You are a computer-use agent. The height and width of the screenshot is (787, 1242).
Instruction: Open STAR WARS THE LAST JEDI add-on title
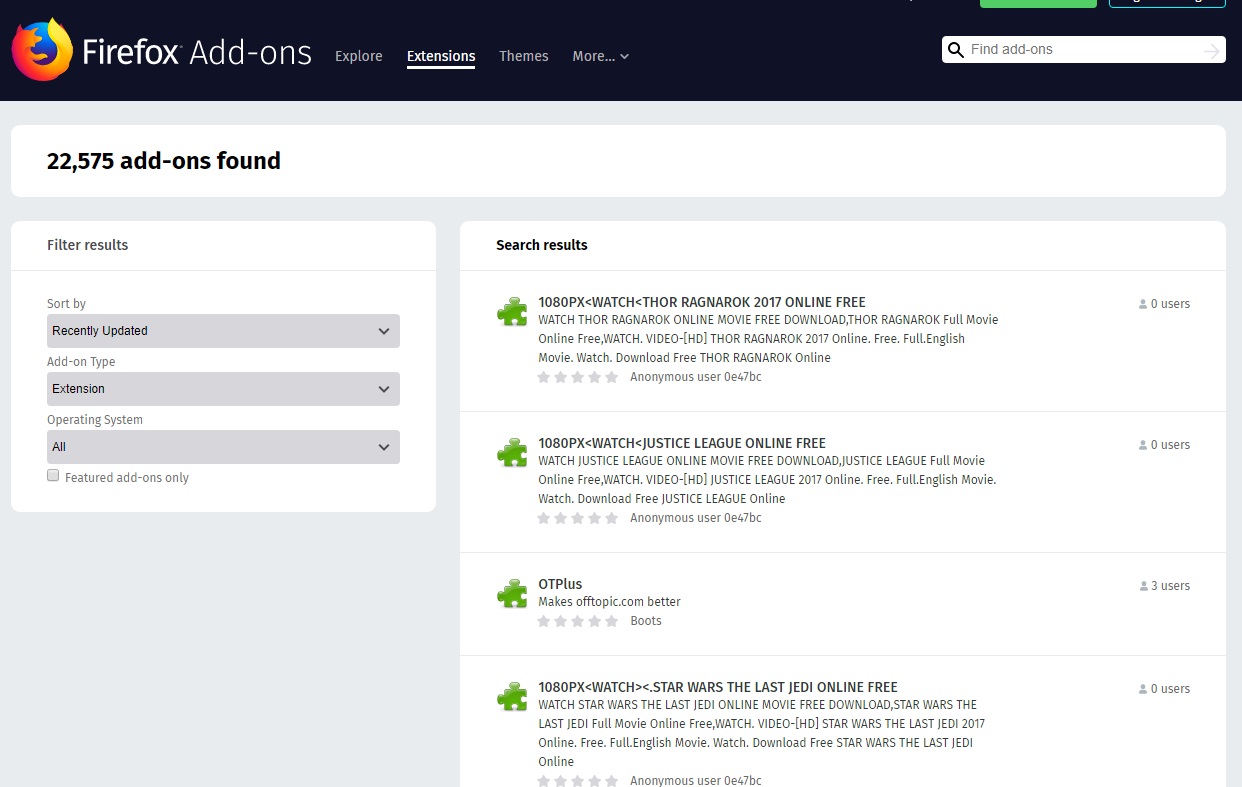[718, 687]
